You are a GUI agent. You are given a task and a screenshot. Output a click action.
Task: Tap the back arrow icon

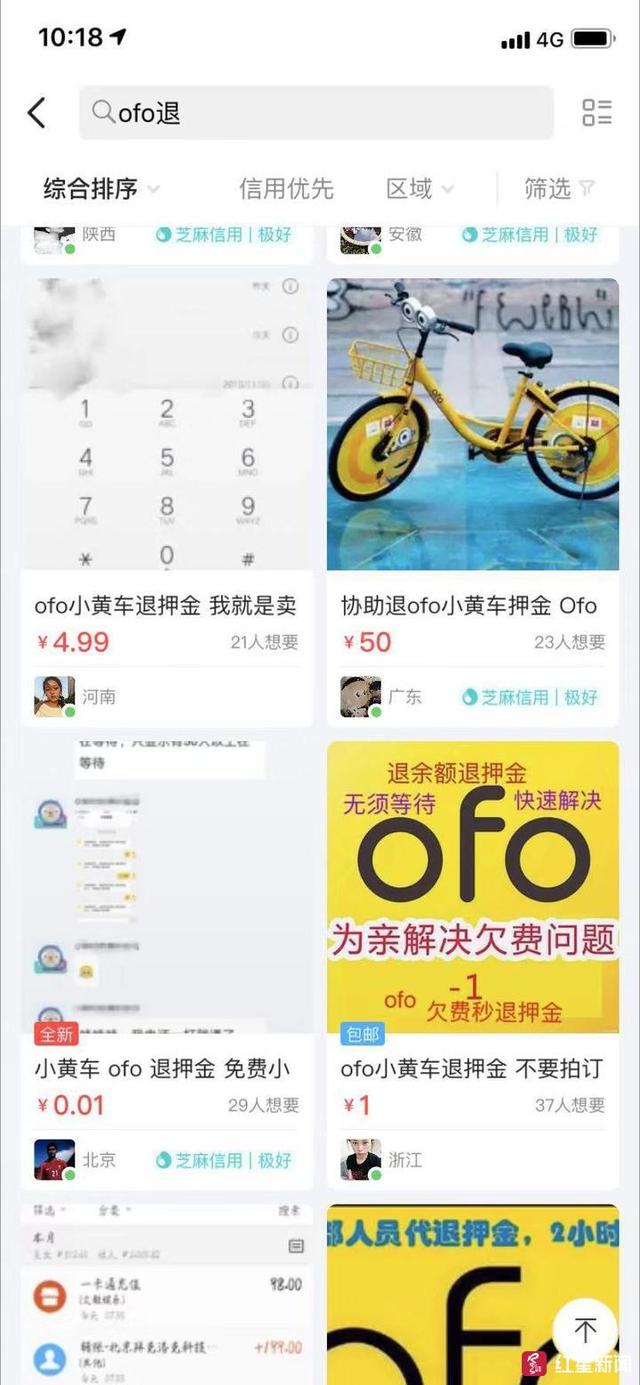tap(36, 113)
